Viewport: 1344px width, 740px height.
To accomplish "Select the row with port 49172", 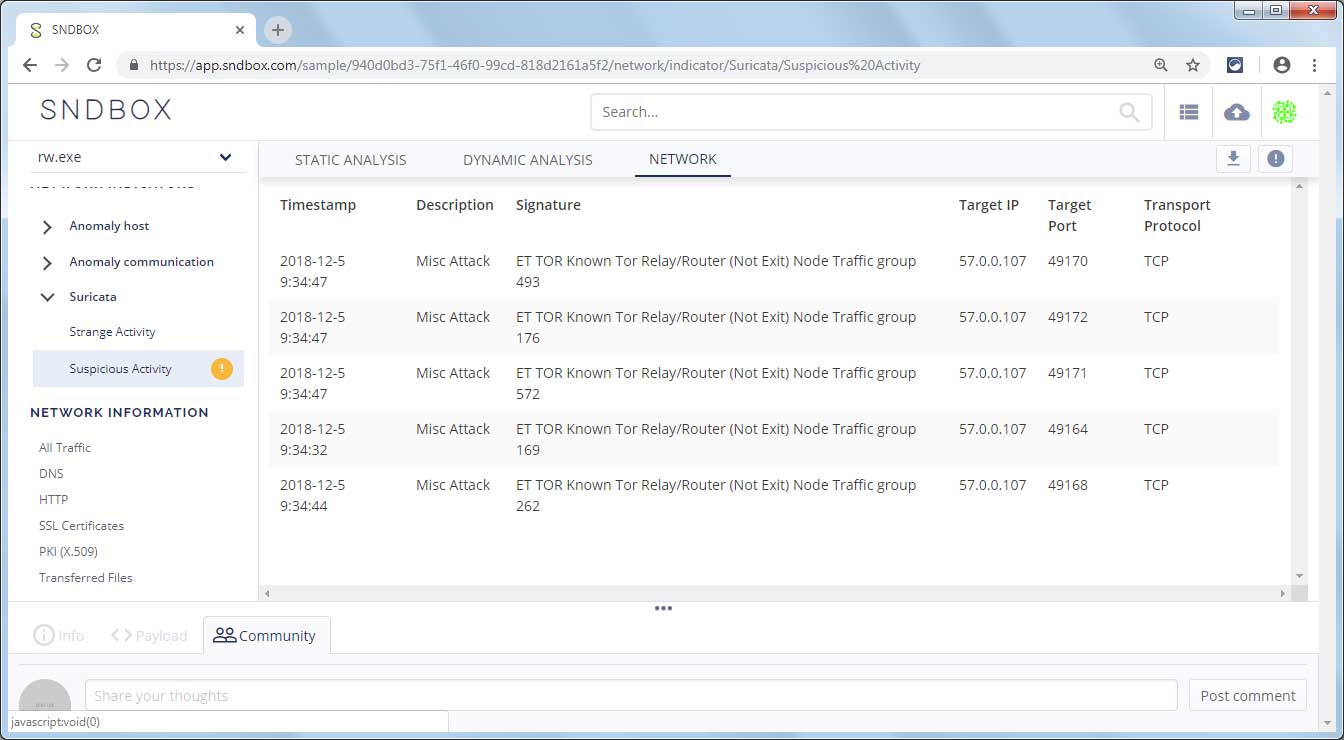I will (x=774, y=327).
